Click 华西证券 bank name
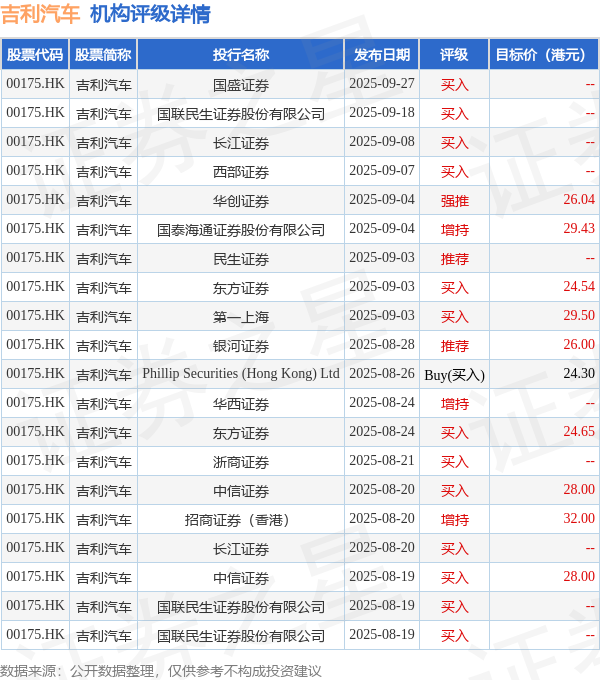 point(241,404)
